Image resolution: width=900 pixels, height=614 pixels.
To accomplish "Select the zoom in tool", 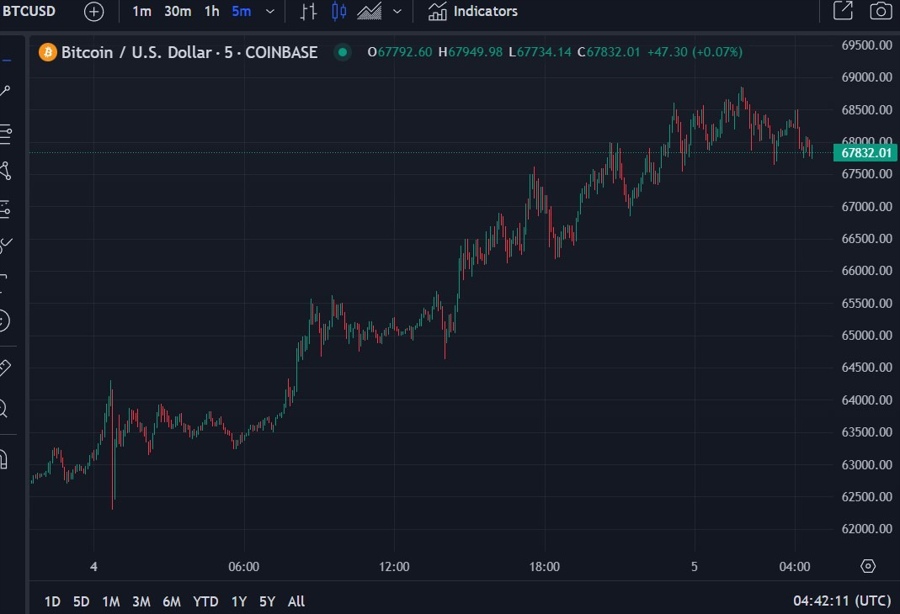I will pos(3,409).
